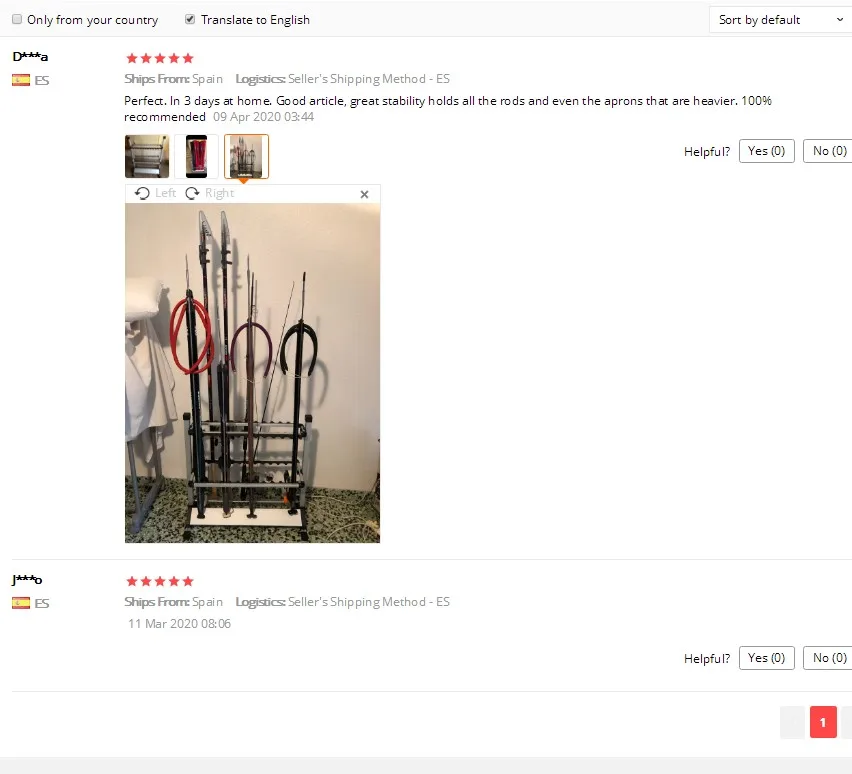852x774 pixels.
Task: Select the highlighted third review thumbnail
Action: pos(246,157)
